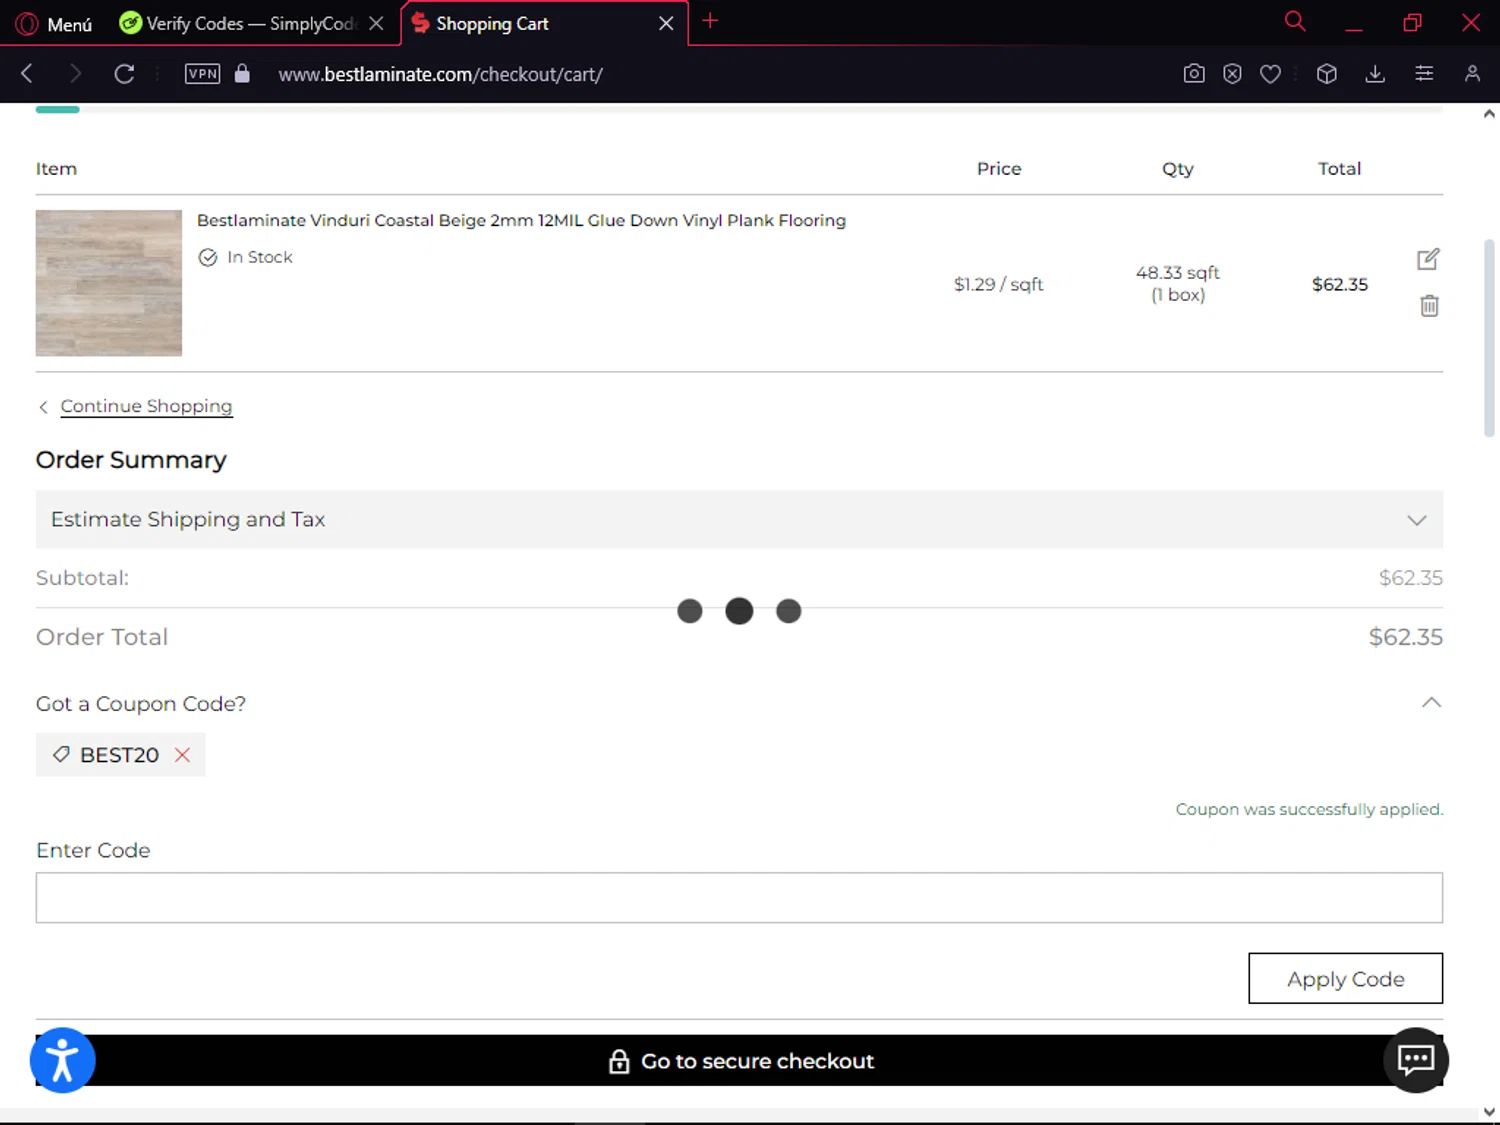
Task: Click the page vertical scrollbar thumb
Action: 1489,338
